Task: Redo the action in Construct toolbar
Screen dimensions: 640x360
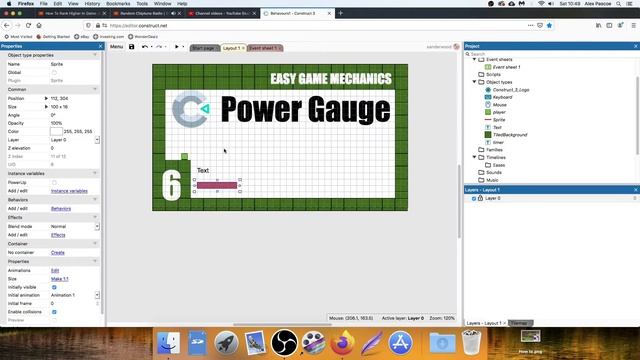Action: coord(159,47)
